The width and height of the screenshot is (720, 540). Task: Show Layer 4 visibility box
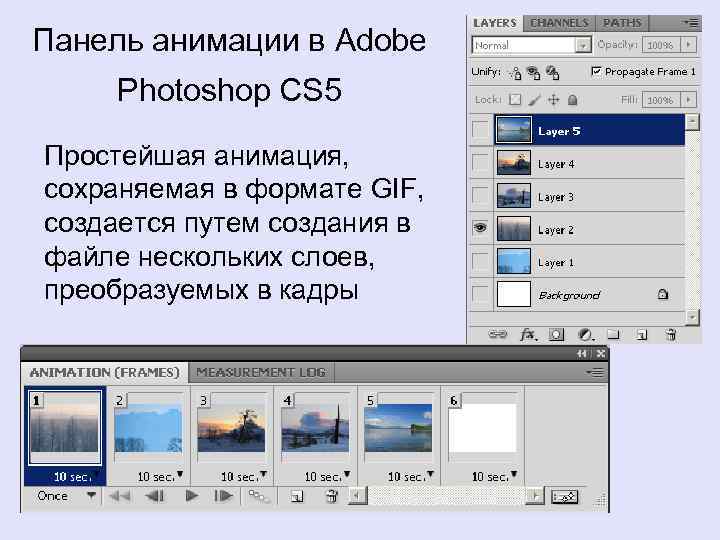click(x=480, y=163)
